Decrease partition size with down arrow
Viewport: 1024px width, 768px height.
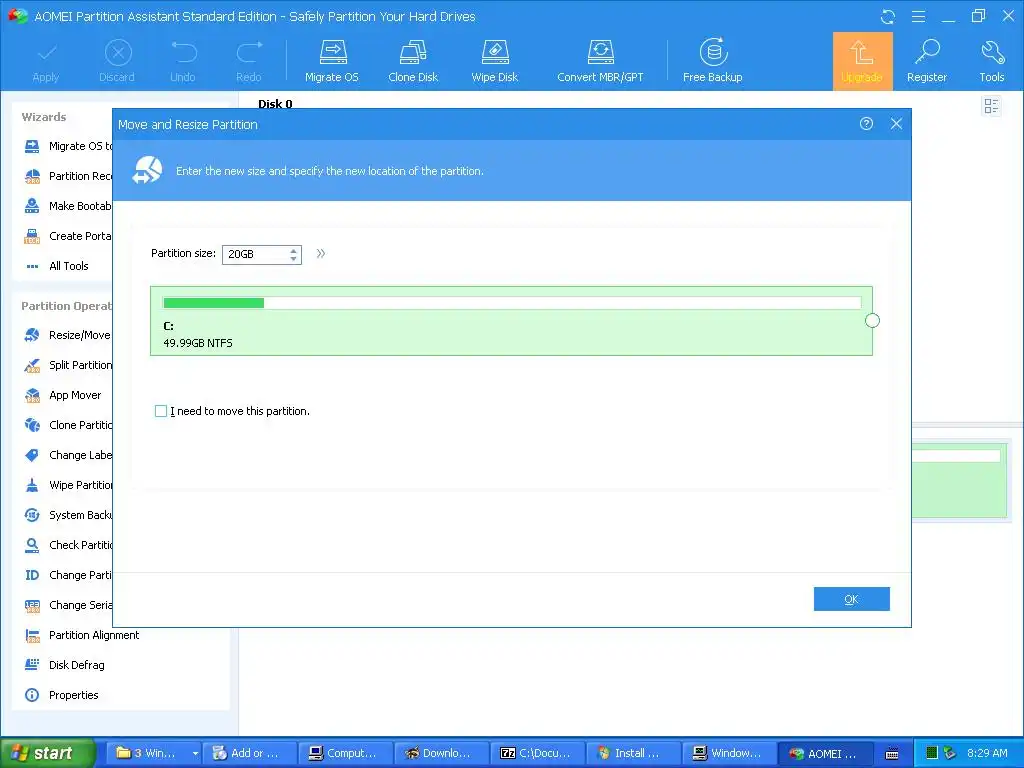(x=294, y=259)
